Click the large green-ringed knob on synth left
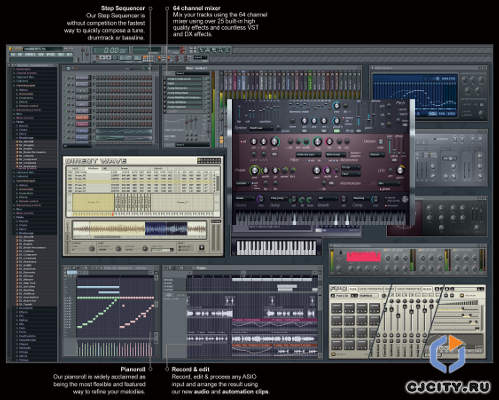The width and height of the screenshot is (499, 400). pos(254,170)
